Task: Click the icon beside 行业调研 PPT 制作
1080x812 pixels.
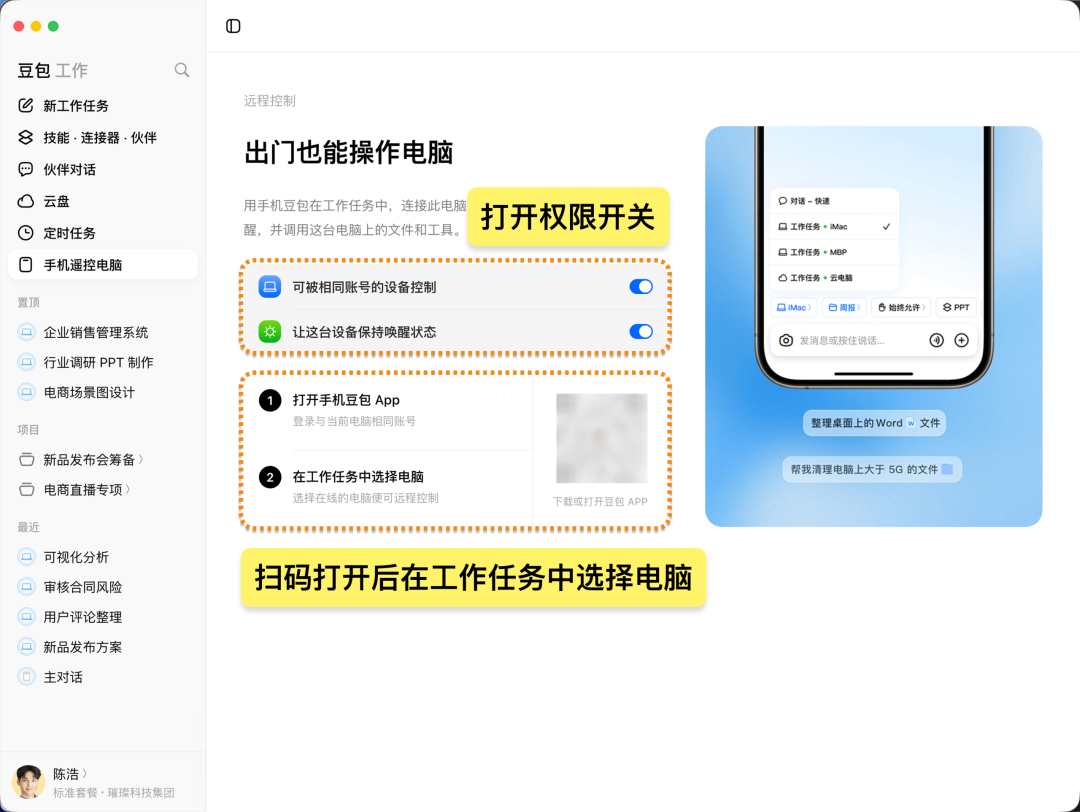Action: click(x=26, y=362)
